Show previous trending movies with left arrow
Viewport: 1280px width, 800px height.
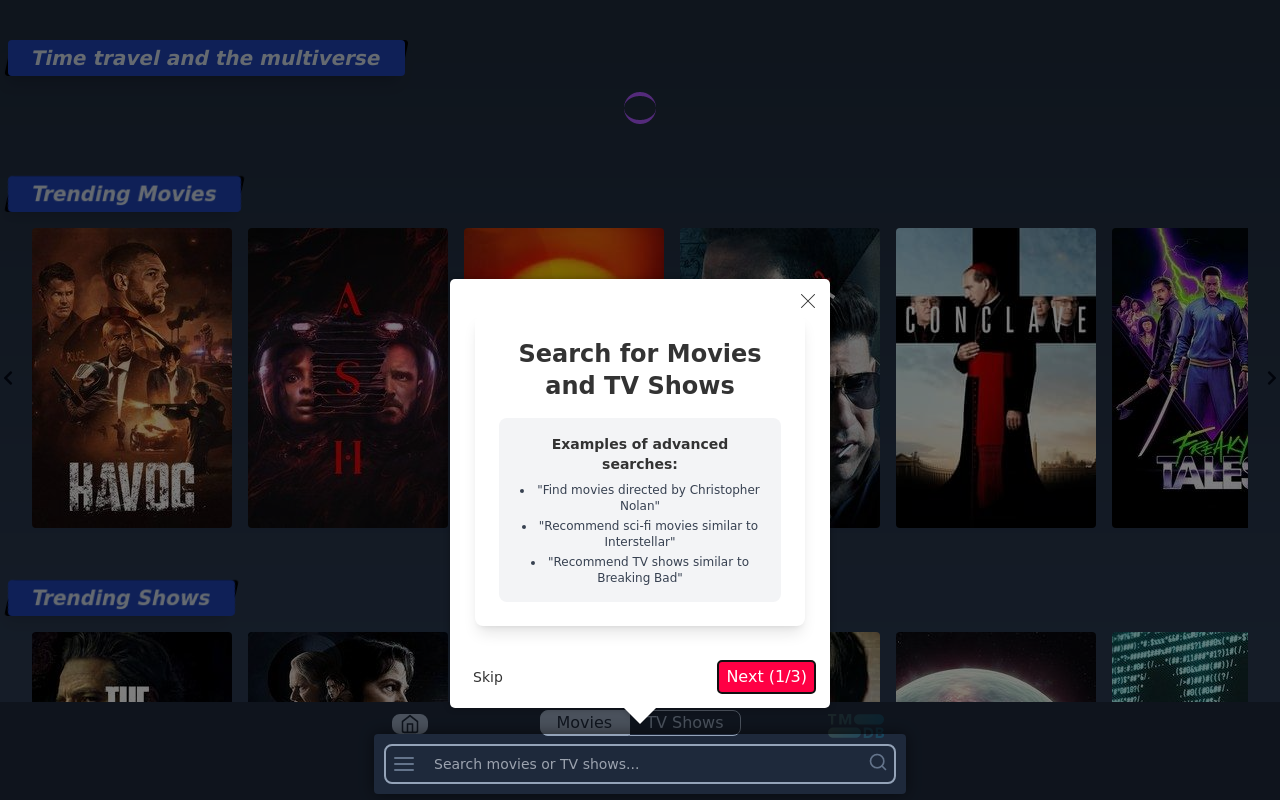[x=8, y=378]
